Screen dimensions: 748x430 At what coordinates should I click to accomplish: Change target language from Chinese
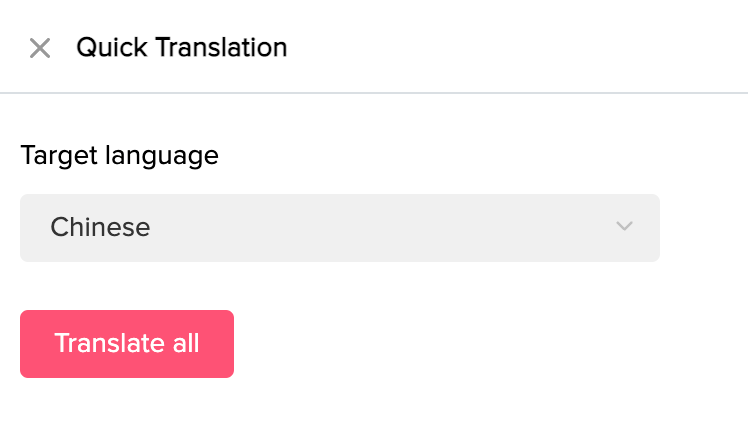(x=340, y=228)
